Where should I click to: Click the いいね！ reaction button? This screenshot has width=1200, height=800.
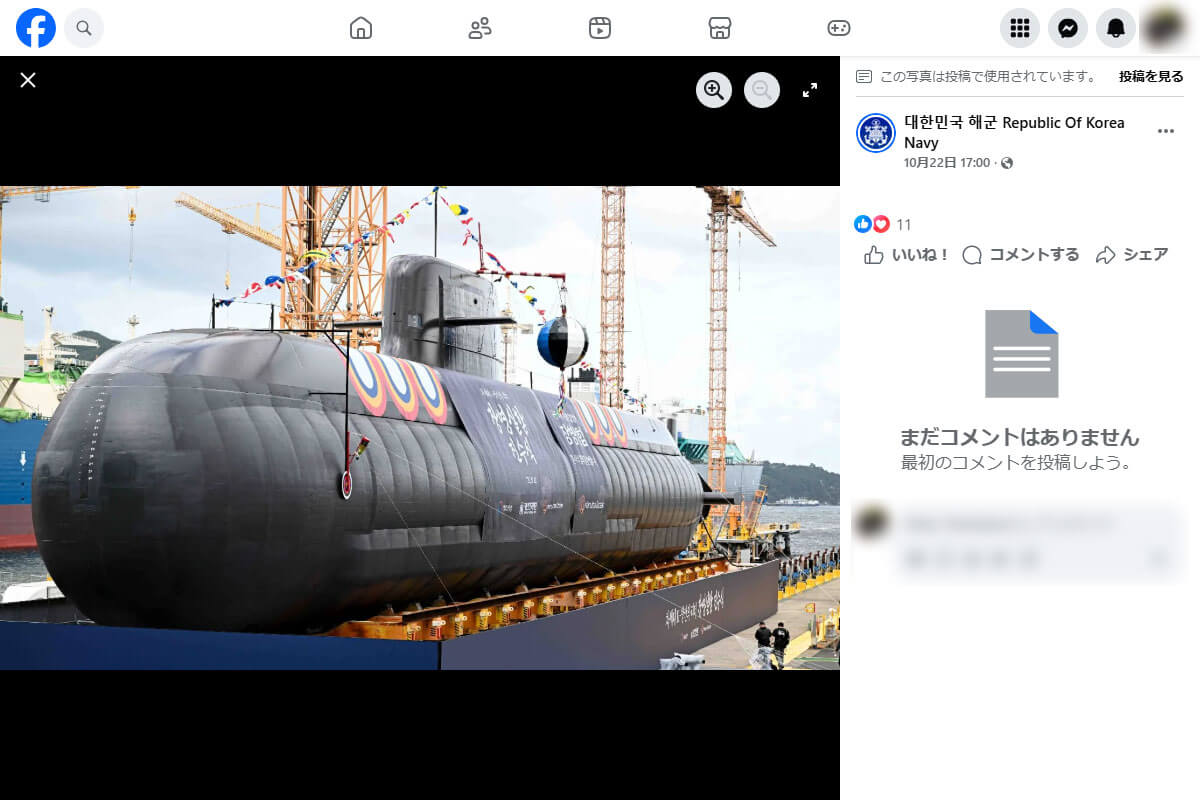903,255
